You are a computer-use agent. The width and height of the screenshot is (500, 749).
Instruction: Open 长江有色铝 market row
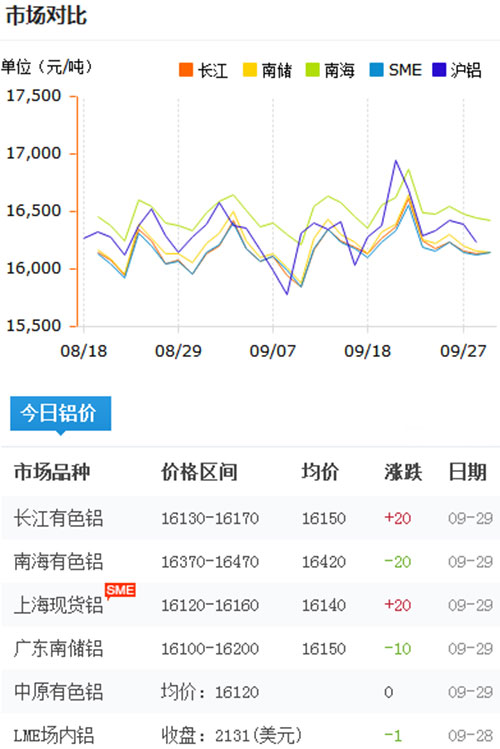pyautogui.click(x=250, y=518)
